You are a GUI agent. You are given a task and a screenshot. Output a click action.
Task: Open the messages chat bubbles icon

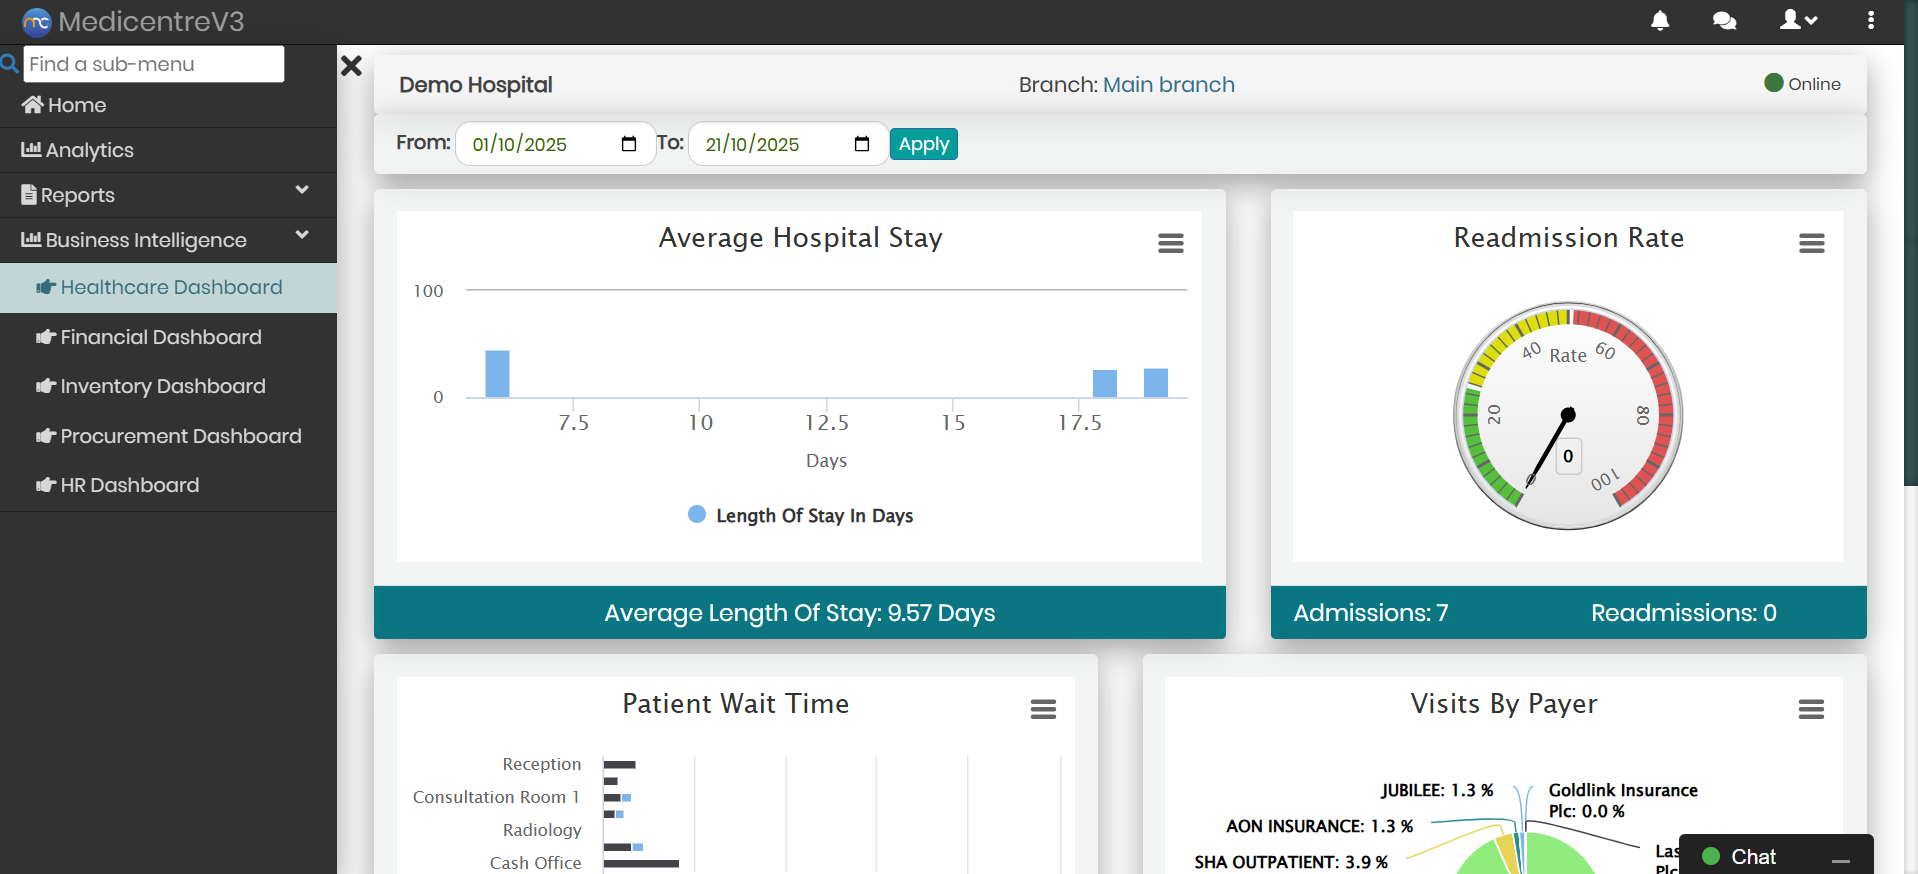(1724, 21)
